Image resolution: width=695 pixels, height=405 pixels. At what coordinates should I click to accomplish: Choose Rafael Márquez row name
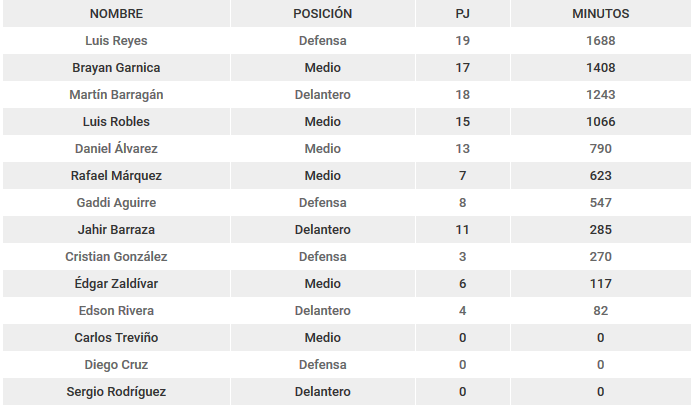coord(116,175)
